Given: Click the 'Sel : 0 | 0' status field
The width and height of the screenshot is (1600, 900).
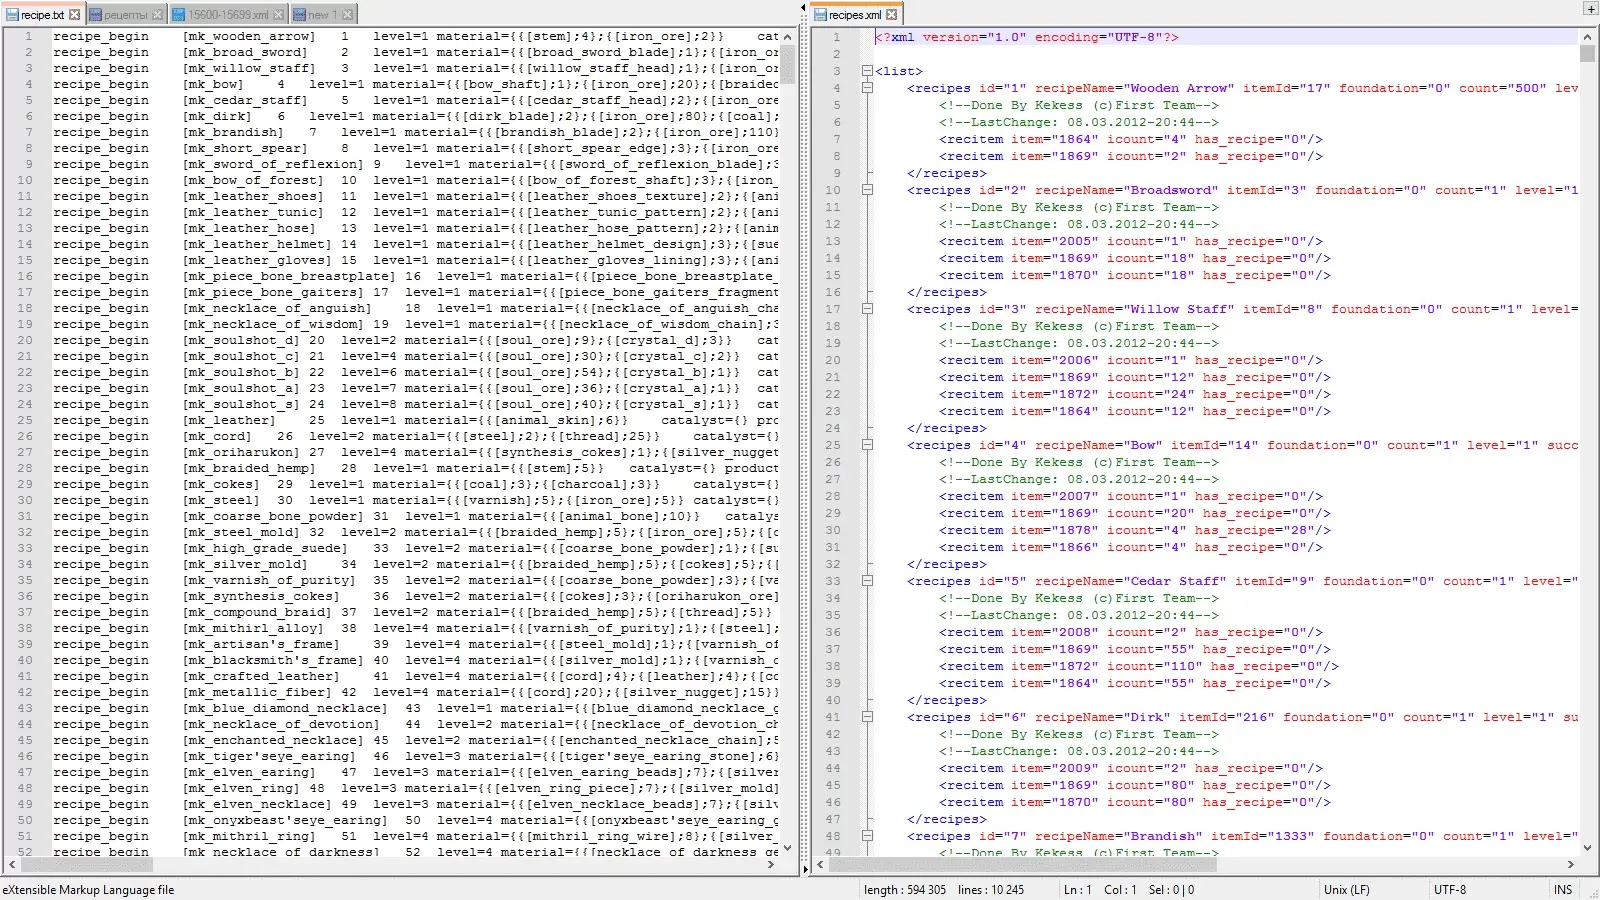Looking at the screenshot, I should click(1171, 890).
